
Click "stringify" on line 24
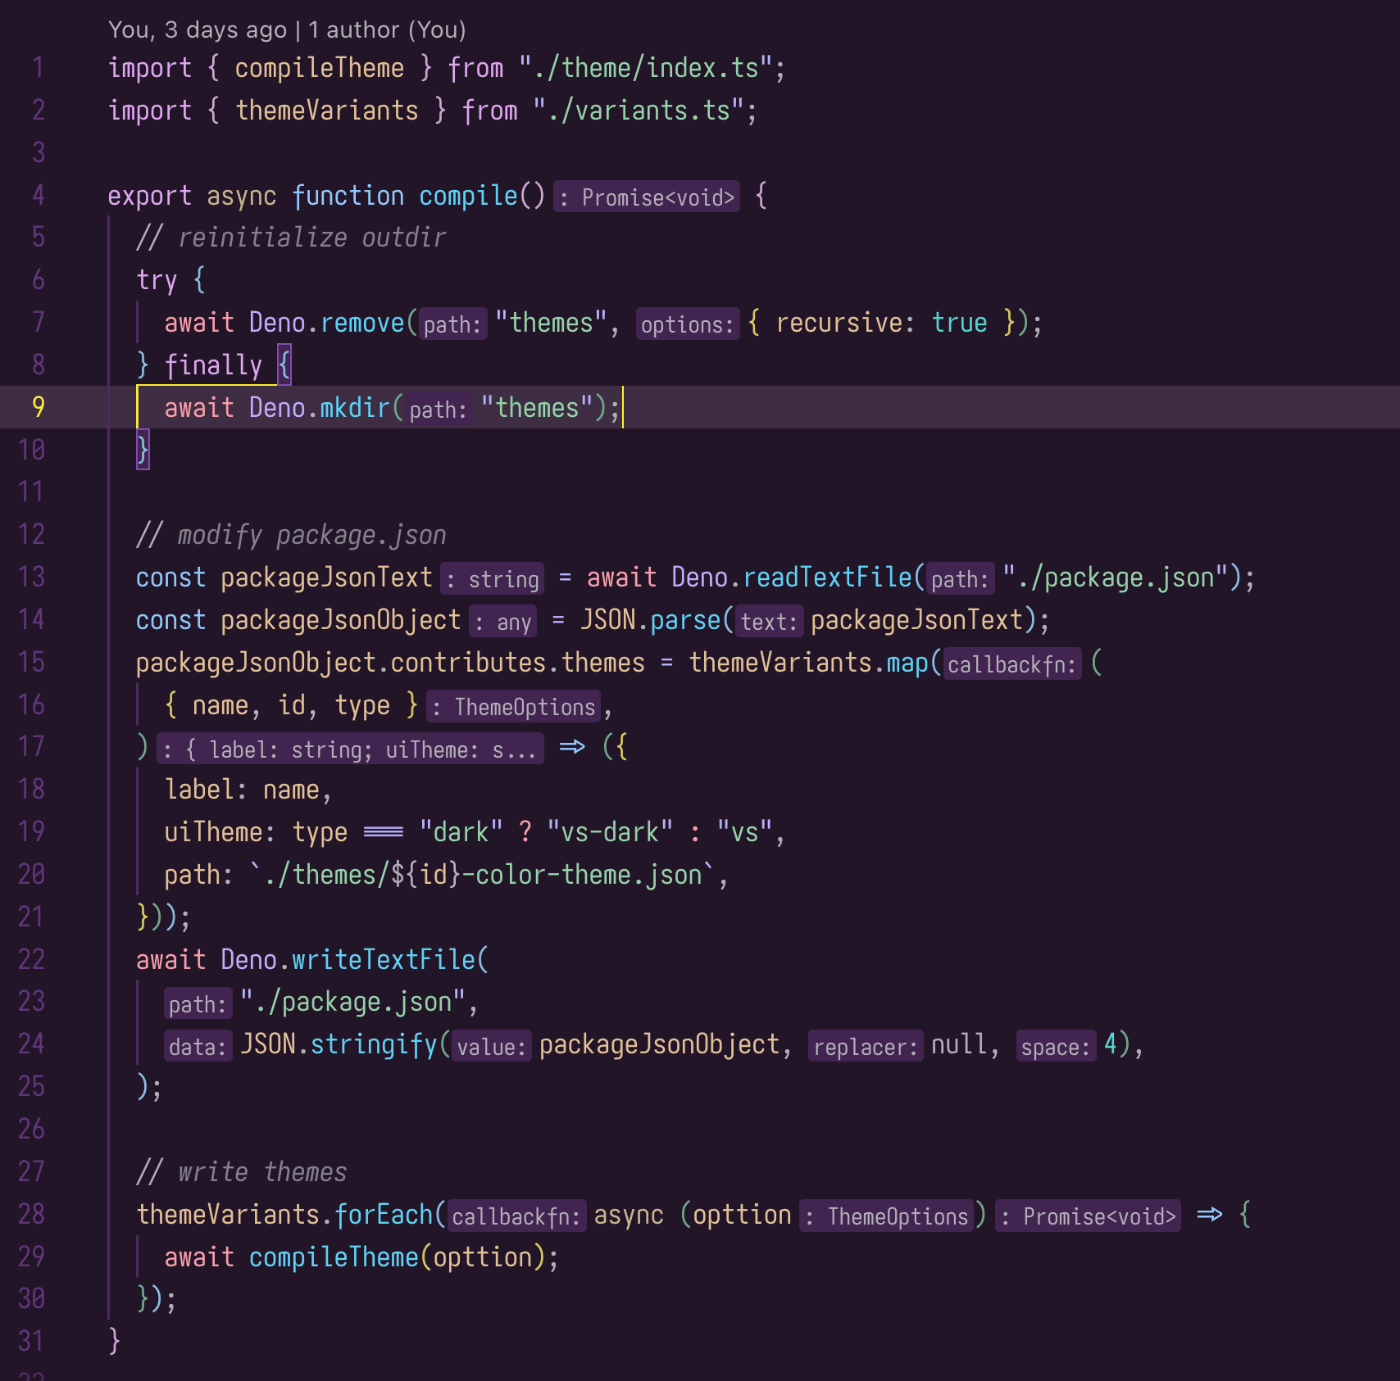coord(374,1044)
